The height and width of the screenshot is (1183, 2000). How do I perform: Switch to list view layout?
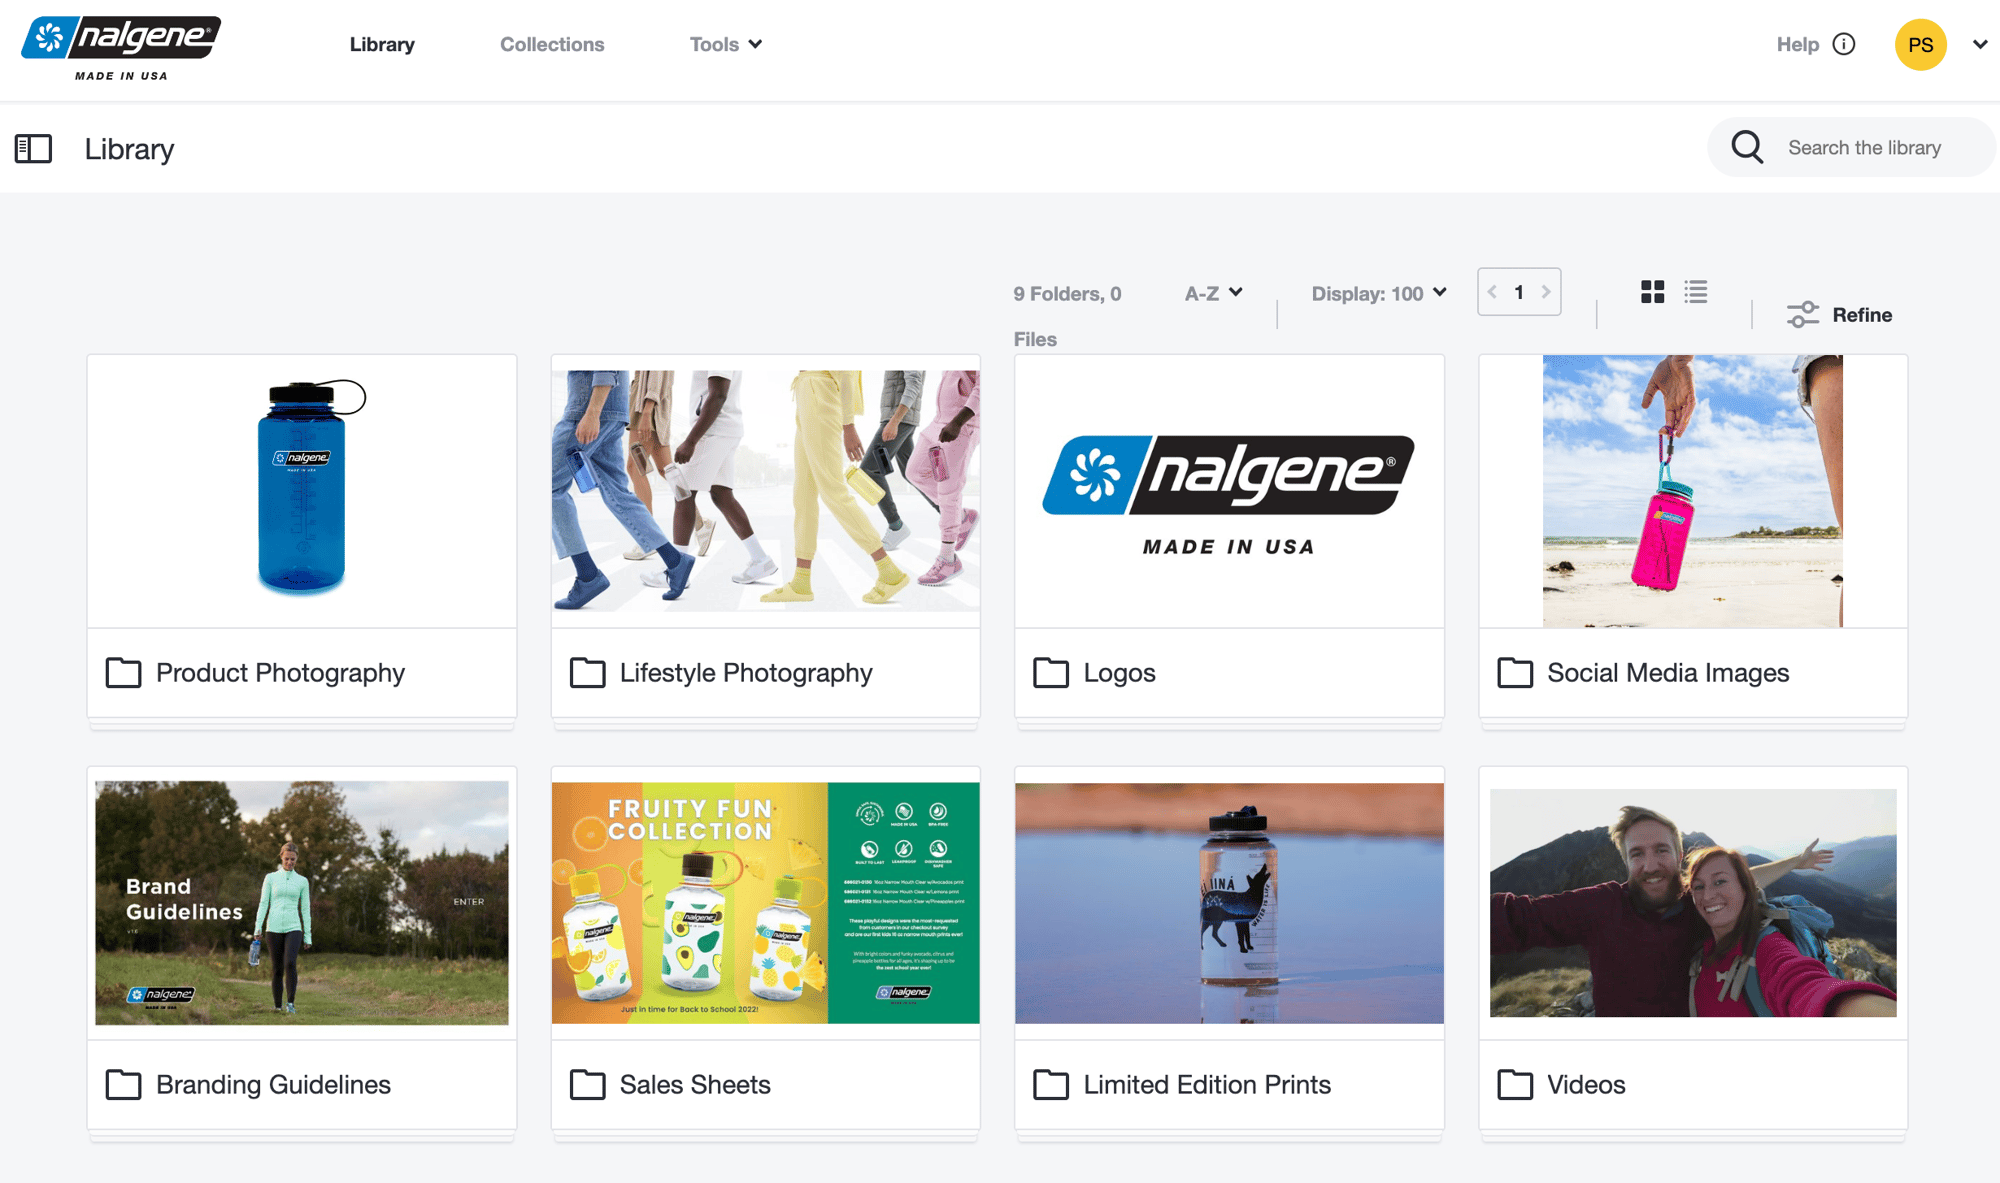(x=1696, y=292)
